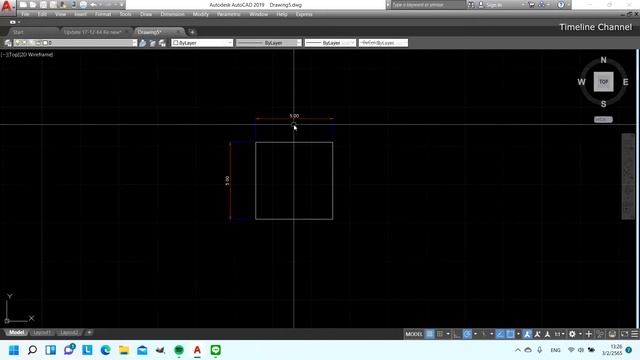Image resolution: width=640 pixels, height=360 pixels.
Task: Click the New drawing quick access icon
Action: [x=23, y=5]
